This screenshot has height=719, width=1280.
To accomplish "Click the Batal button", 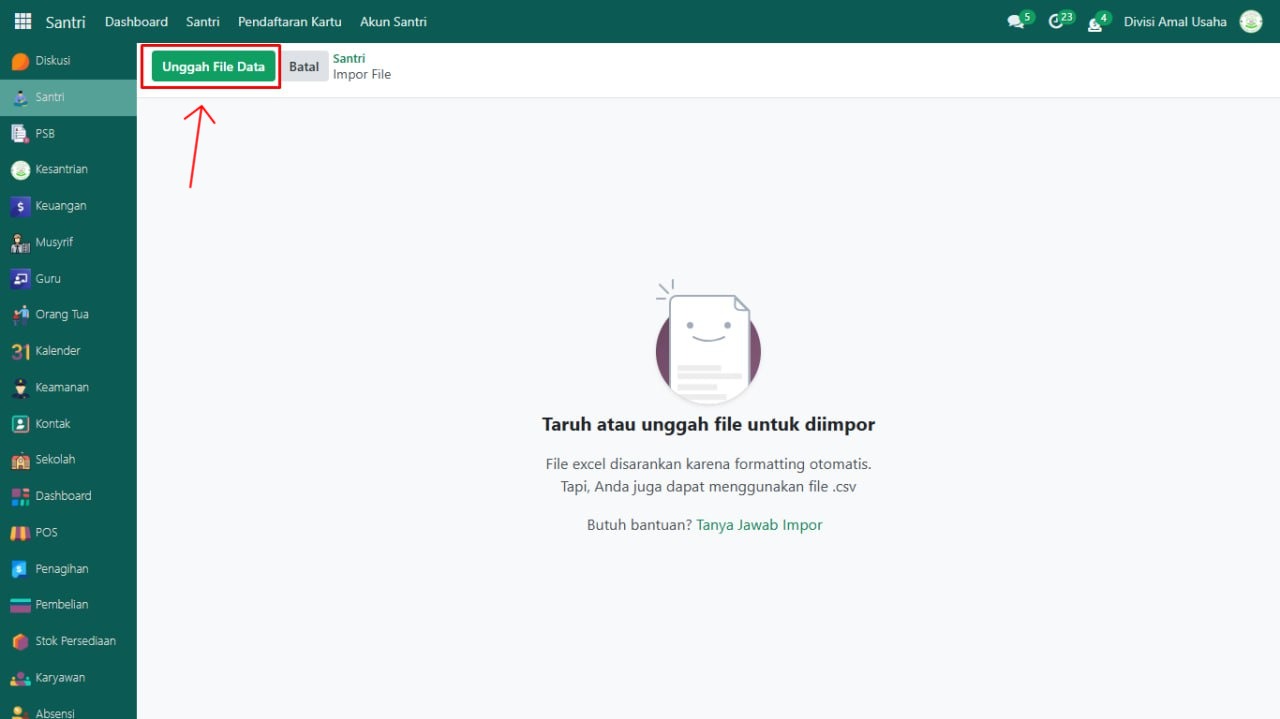I will tap(304, 67).
